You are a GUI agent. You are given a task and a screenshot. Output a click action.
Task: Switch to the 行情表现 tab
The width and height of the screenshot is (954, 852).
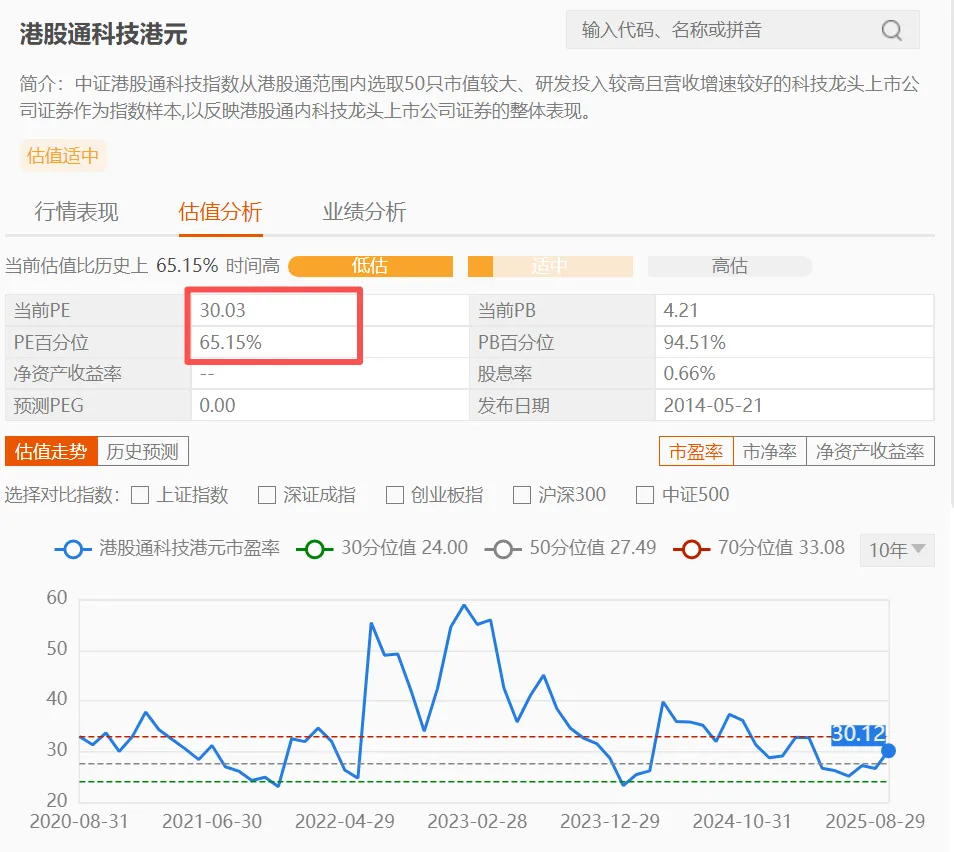76,212
